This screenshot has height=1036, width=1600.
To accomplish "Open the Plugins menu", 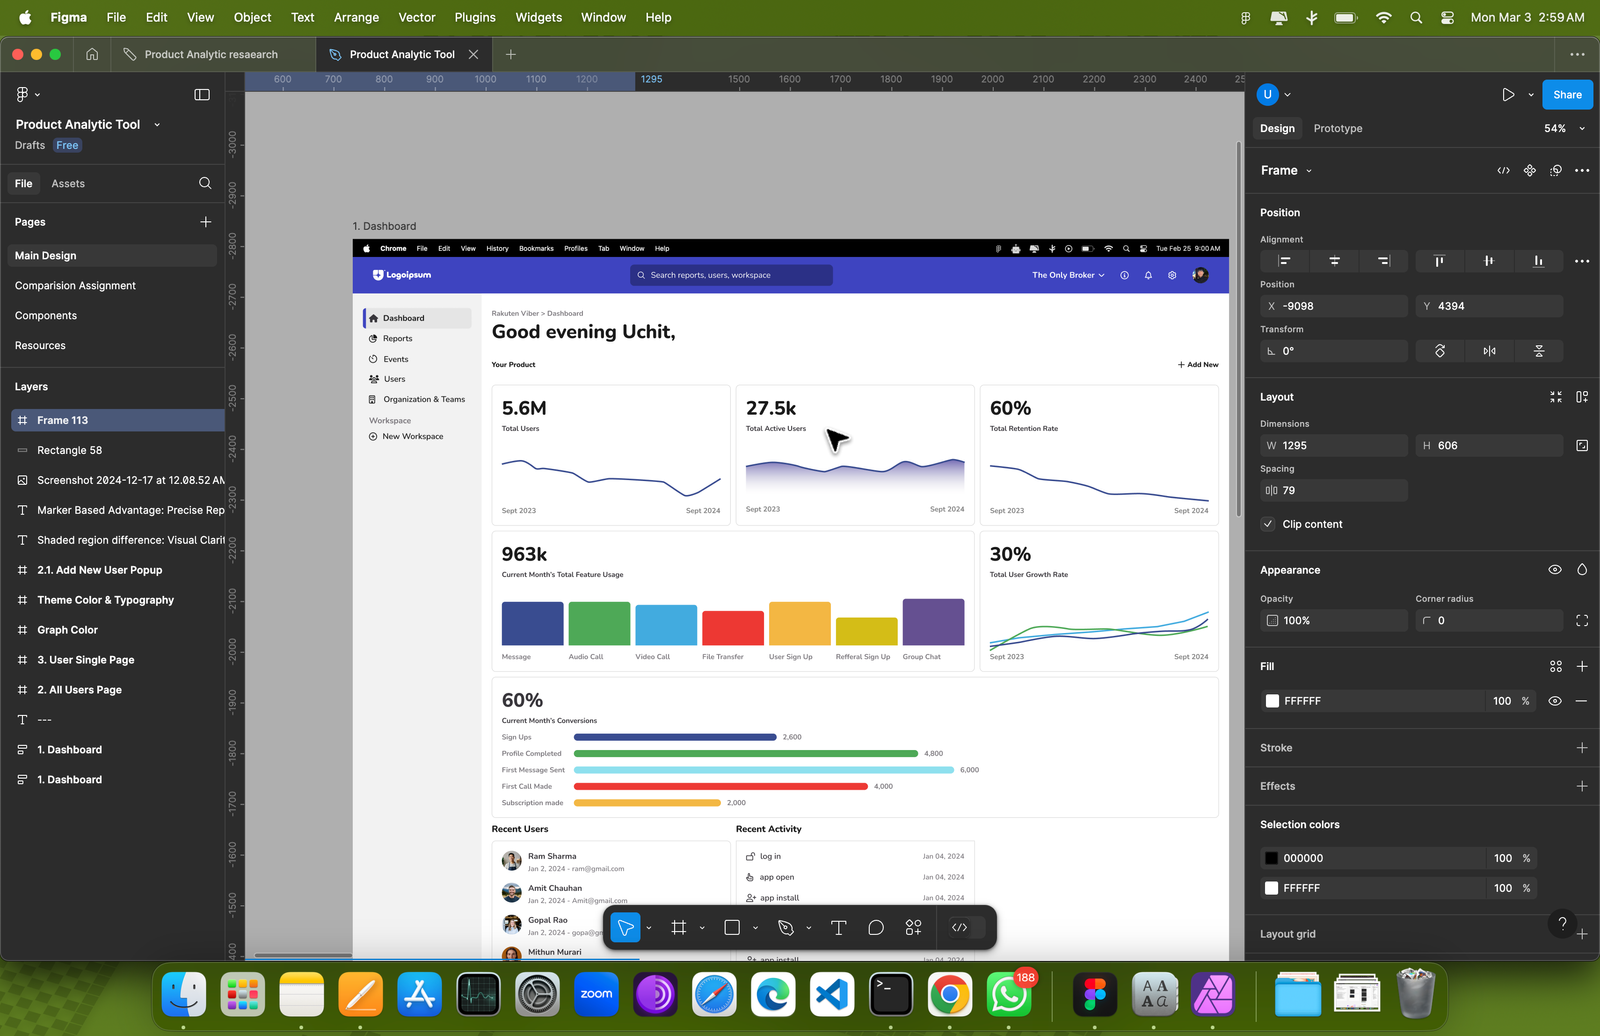I will click(x=474, y=17).
